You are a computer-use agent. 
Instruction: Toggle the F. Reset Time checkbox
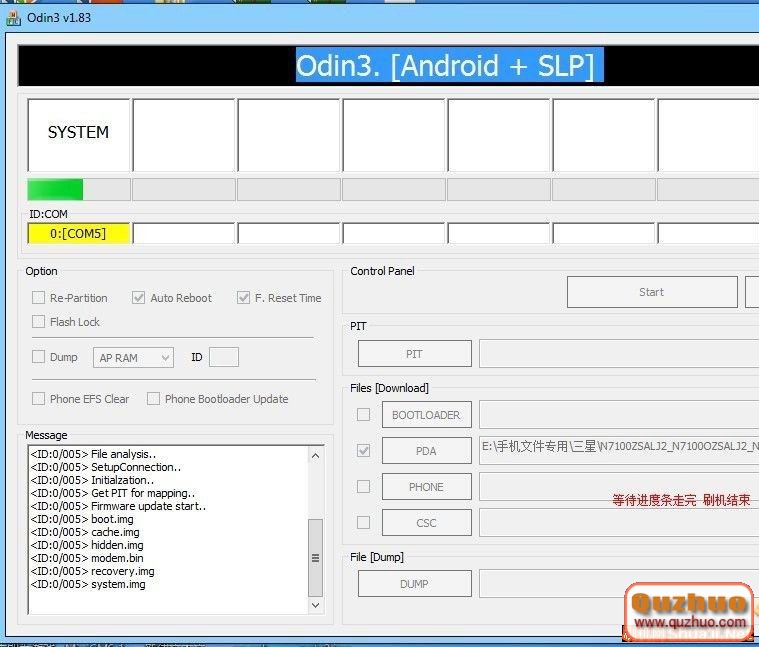(243, 298)
